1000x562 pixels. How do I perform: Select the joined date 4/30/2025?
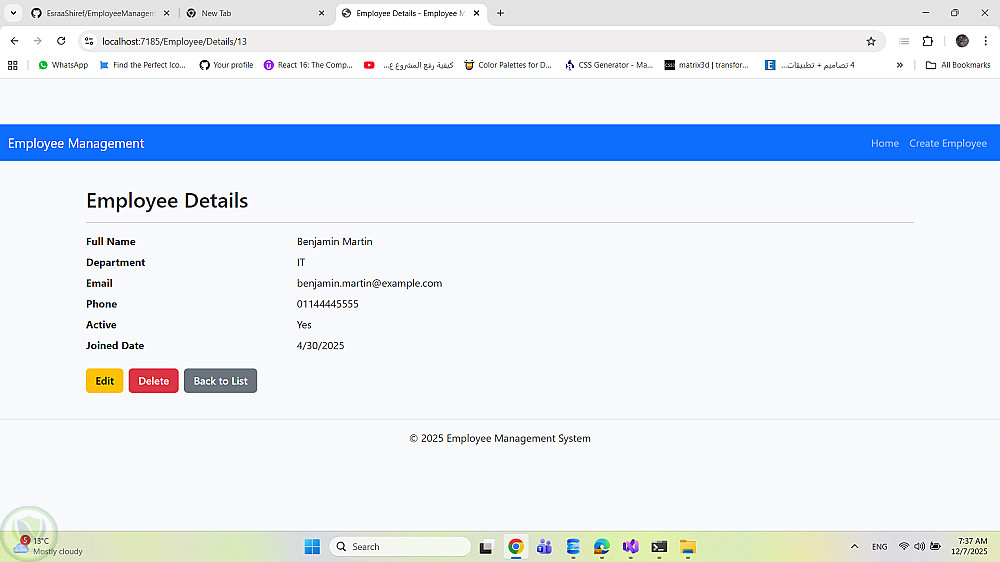[320, 346]
